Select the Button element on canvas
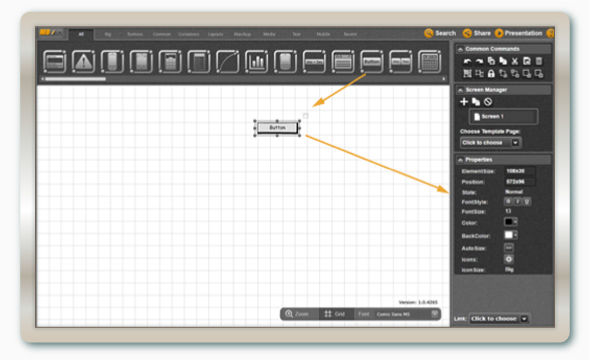The width and height of the screenshot is (590, 360). pyautogui.click(x=277, y=128)
